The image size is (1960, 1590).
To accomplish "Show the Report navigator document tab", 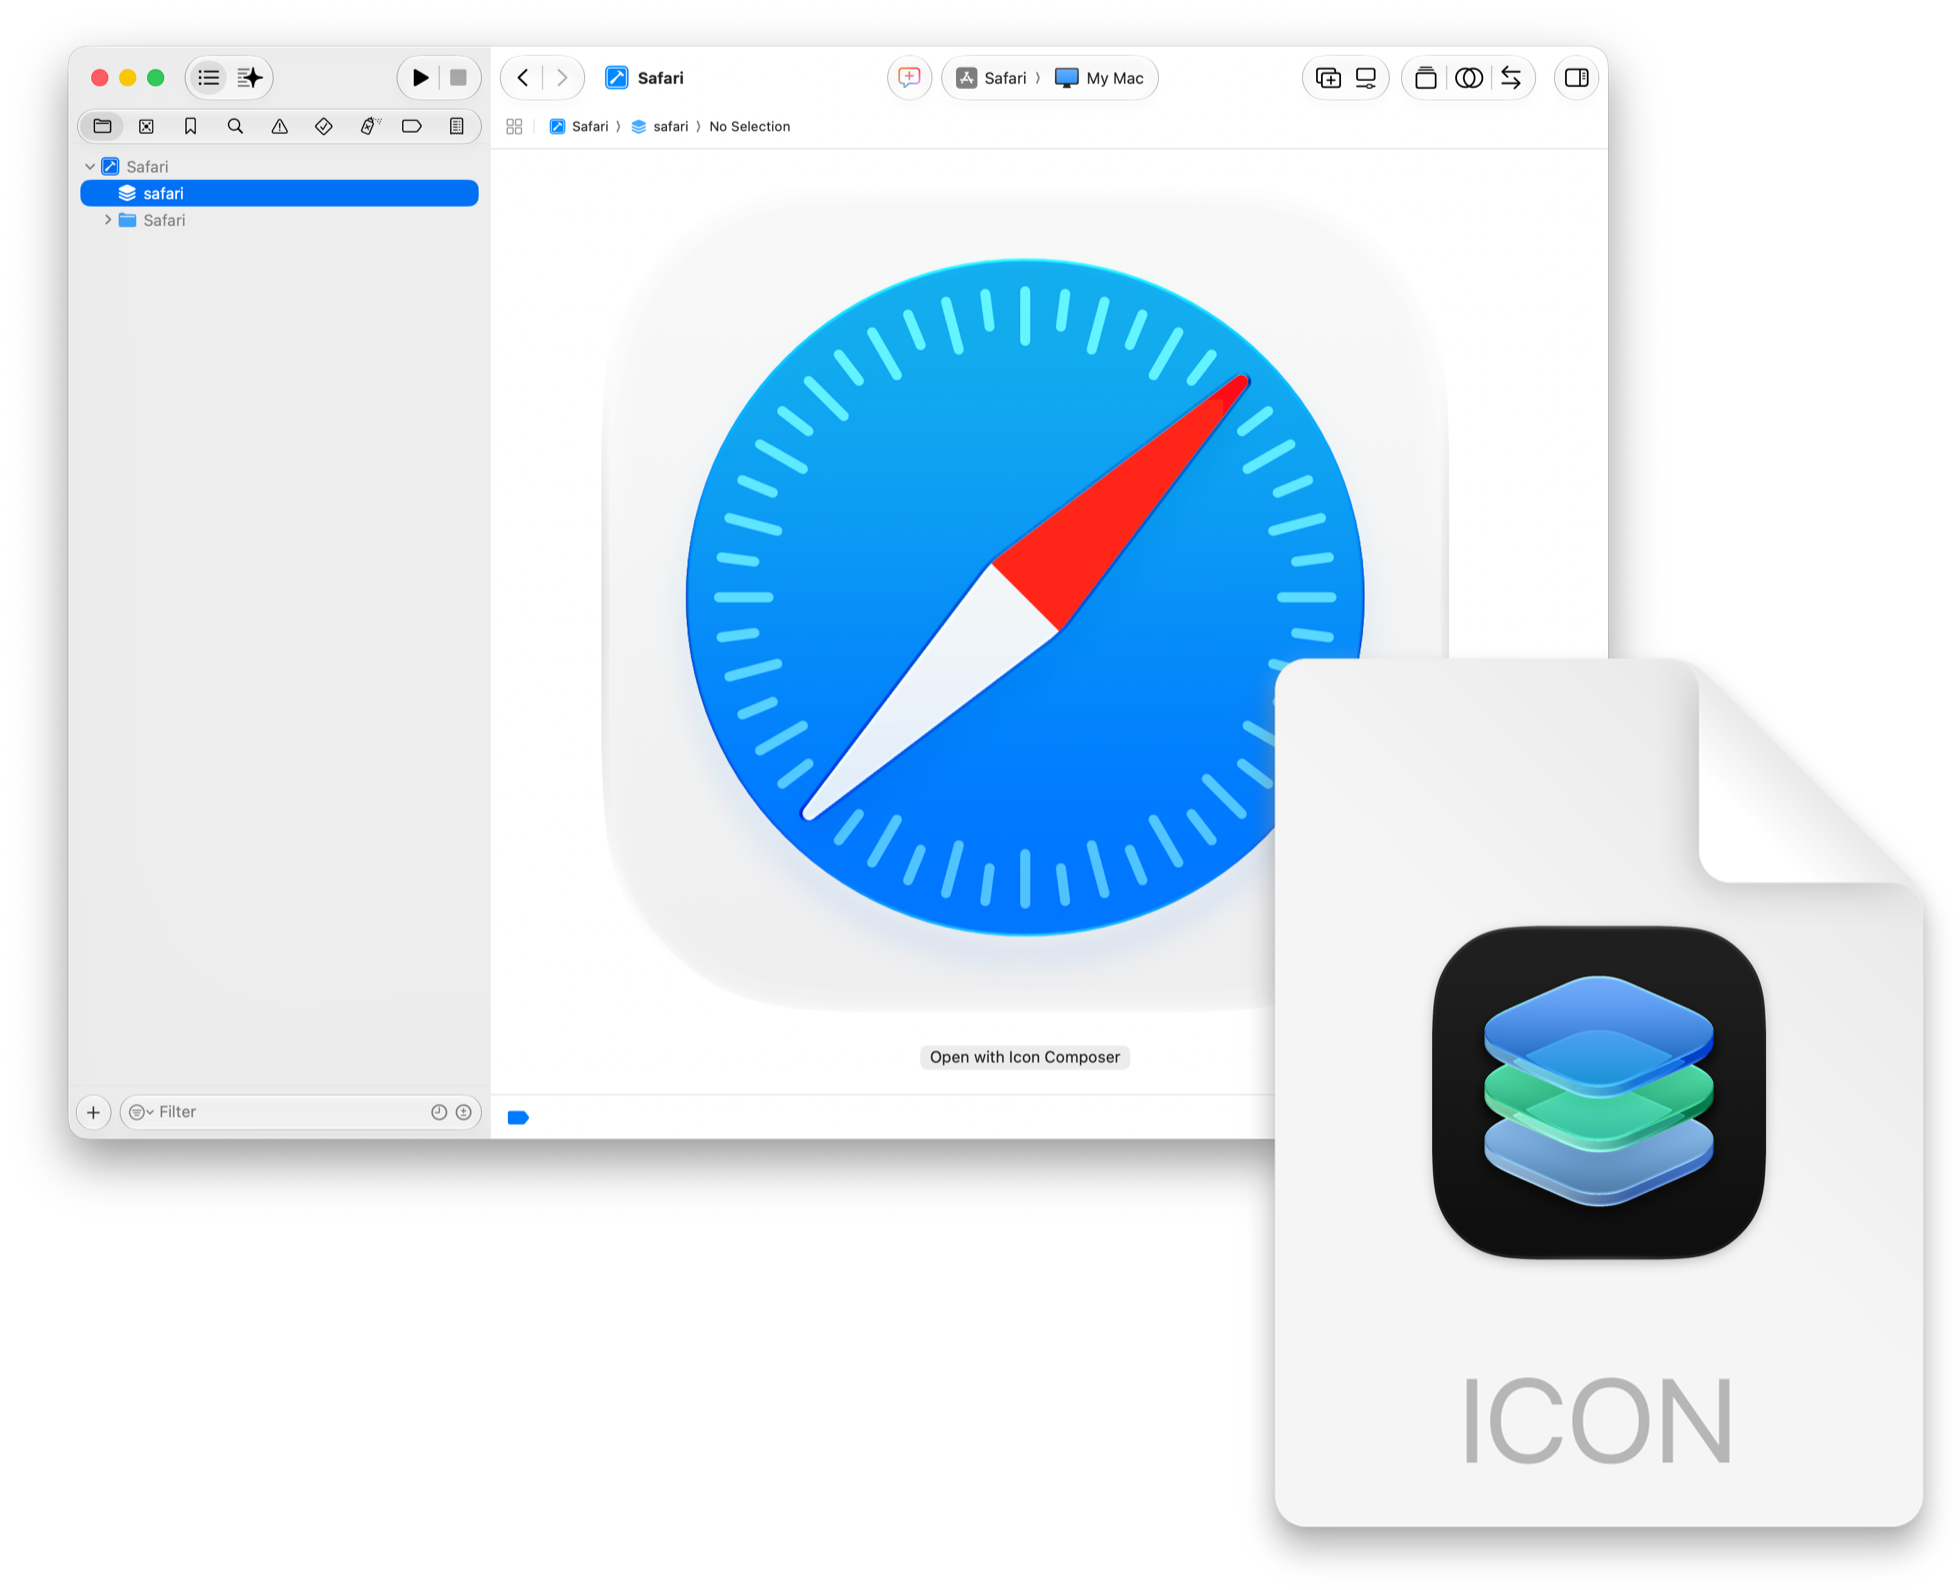I will pyautogui.click(x=456, y=126).
